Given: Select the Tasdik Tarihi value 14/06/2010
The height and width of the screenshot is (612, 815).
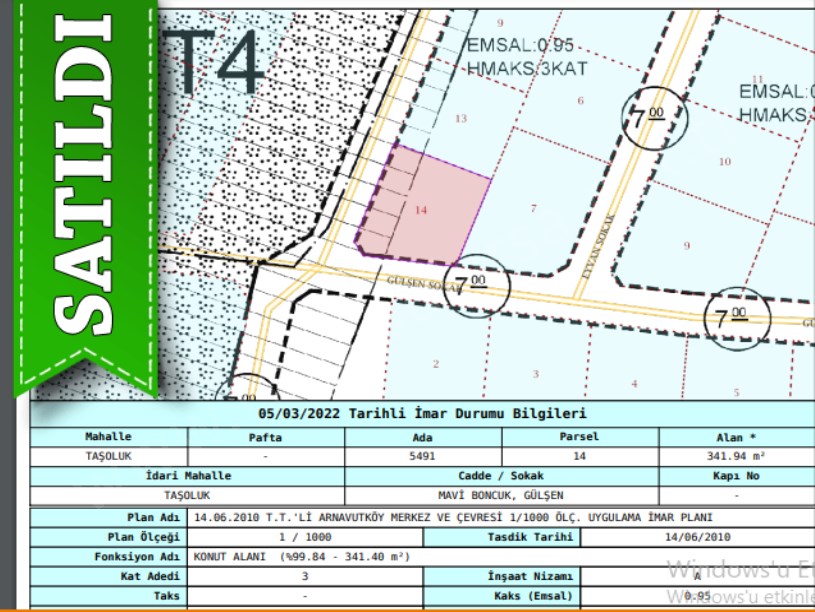Looking at the screenshot, I should (697, 537).
